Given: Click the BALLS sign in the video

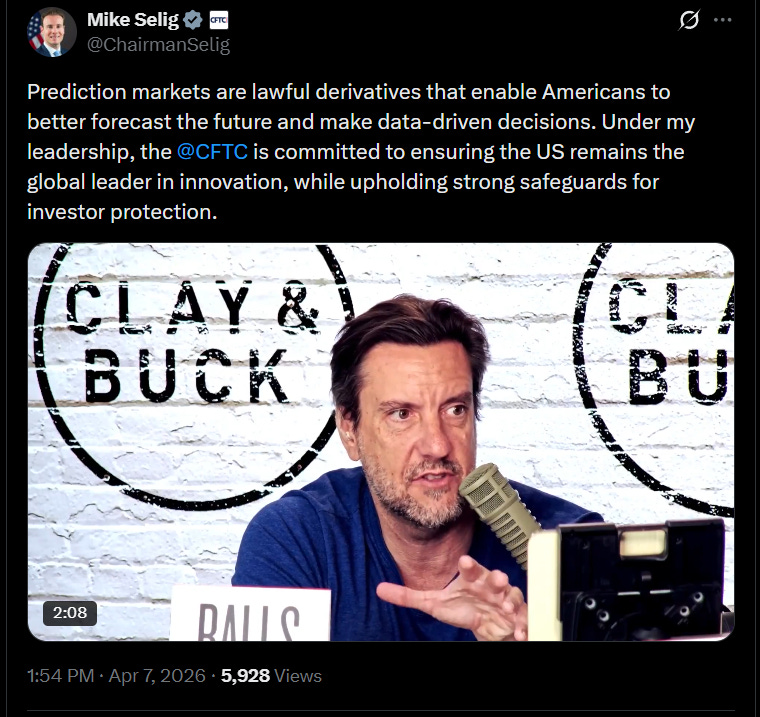Looking at the screenshot, I should [x=250, y=614].
